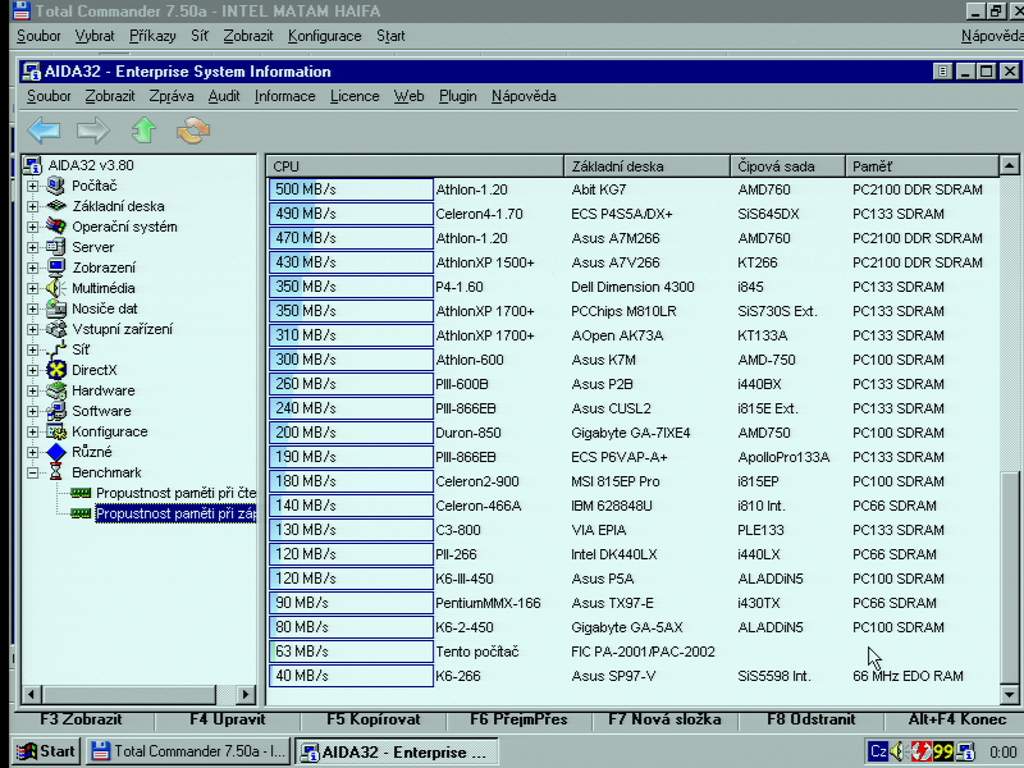The image size is (1024, 768).
Task: Click the CPU column header
Action: [415, 166]
